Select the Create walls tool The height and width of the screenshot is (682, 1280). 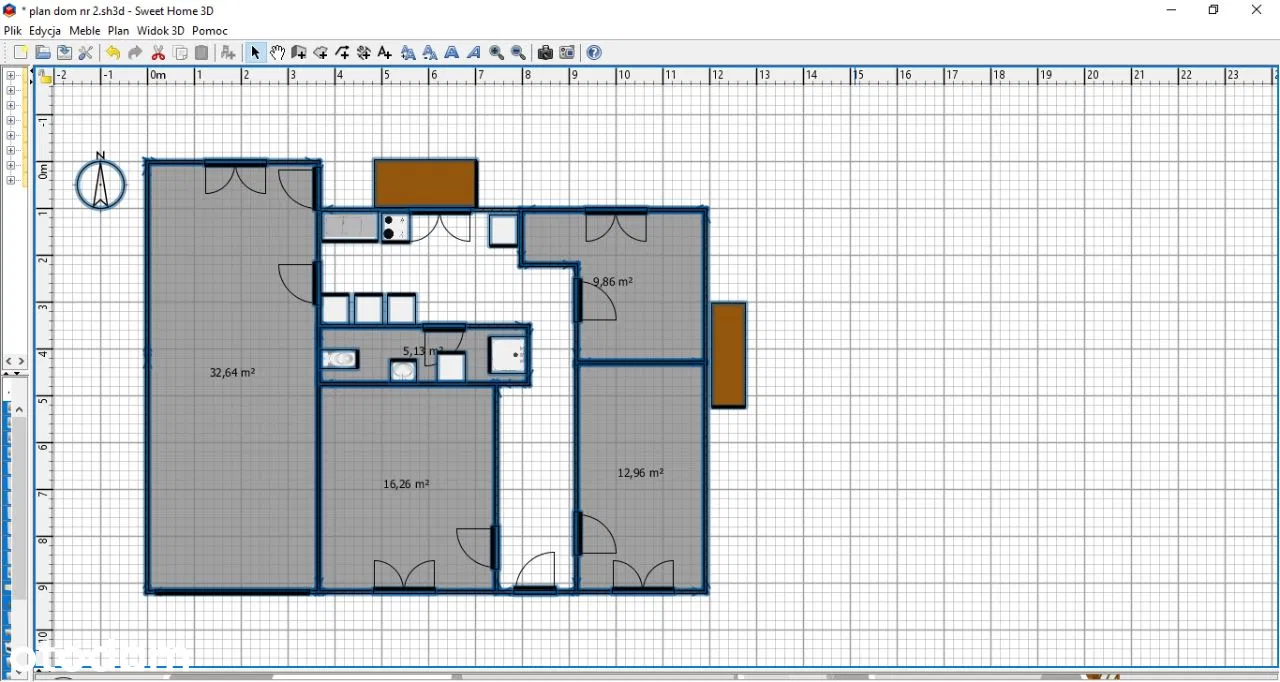pyautogui.click(x=299, y=53)
